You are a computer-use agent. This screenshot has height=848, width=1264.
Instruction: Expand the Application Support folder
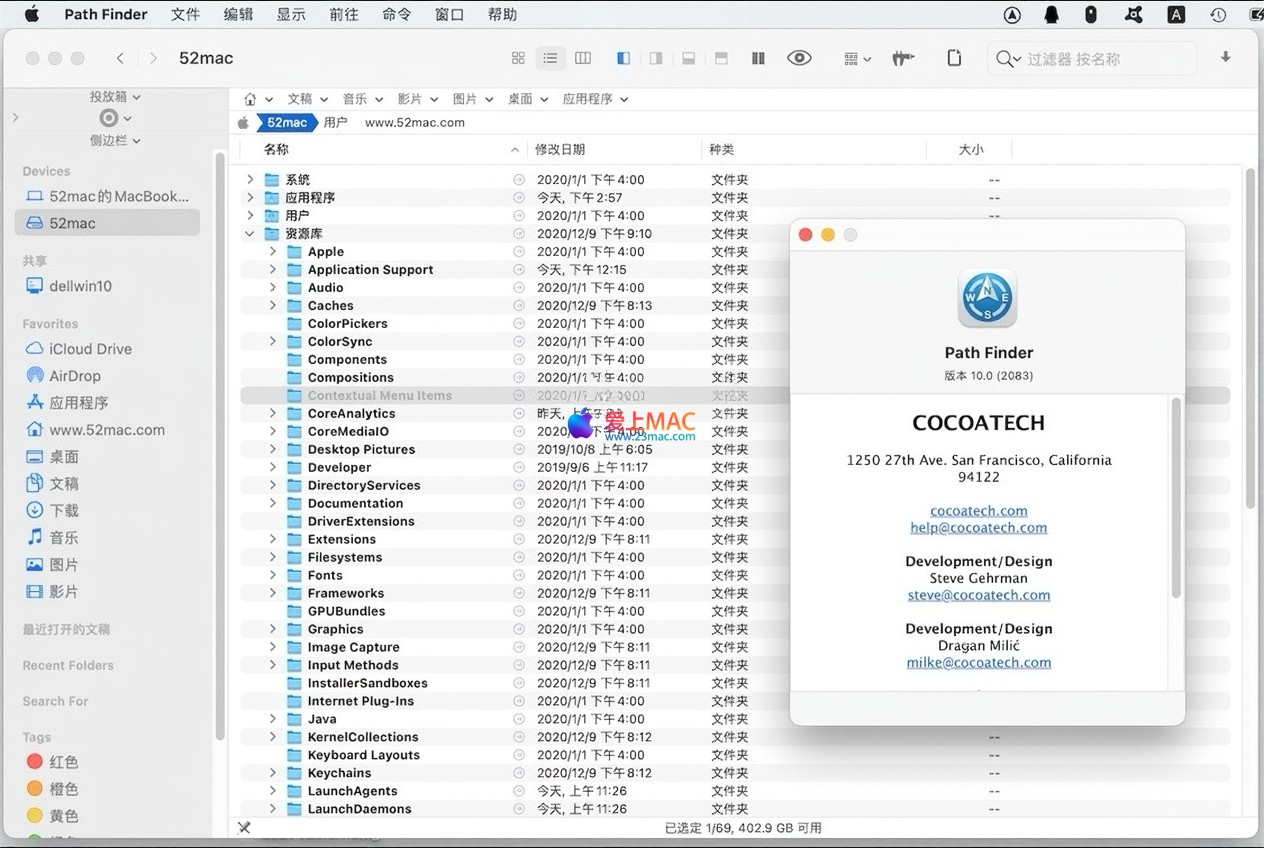[273, 270]
